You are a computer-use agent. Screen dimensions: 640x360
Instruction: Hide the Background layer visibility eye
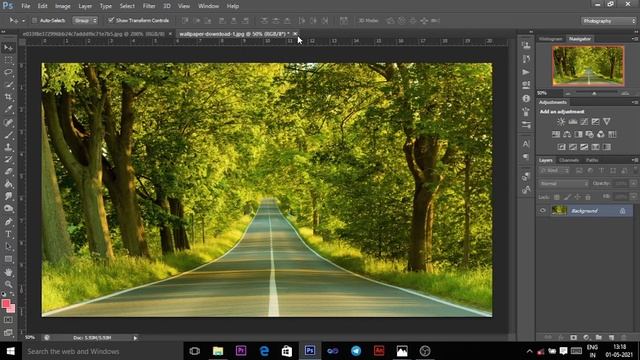click(543, 211)
